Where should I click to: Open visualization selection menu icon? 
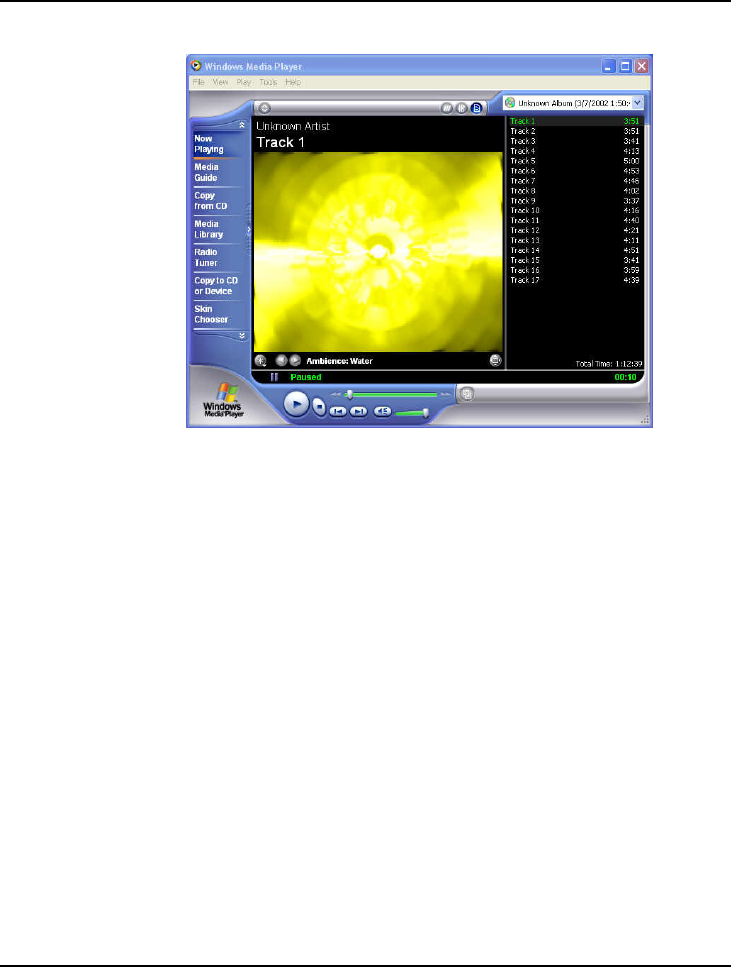coord(261,361)
